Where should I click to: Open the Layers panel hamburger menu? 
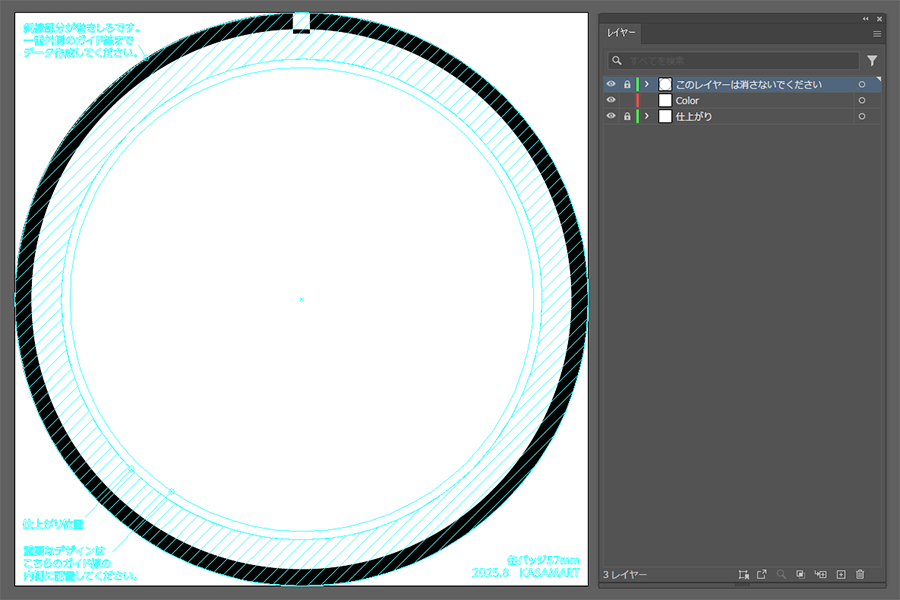[x=877, y=34]
